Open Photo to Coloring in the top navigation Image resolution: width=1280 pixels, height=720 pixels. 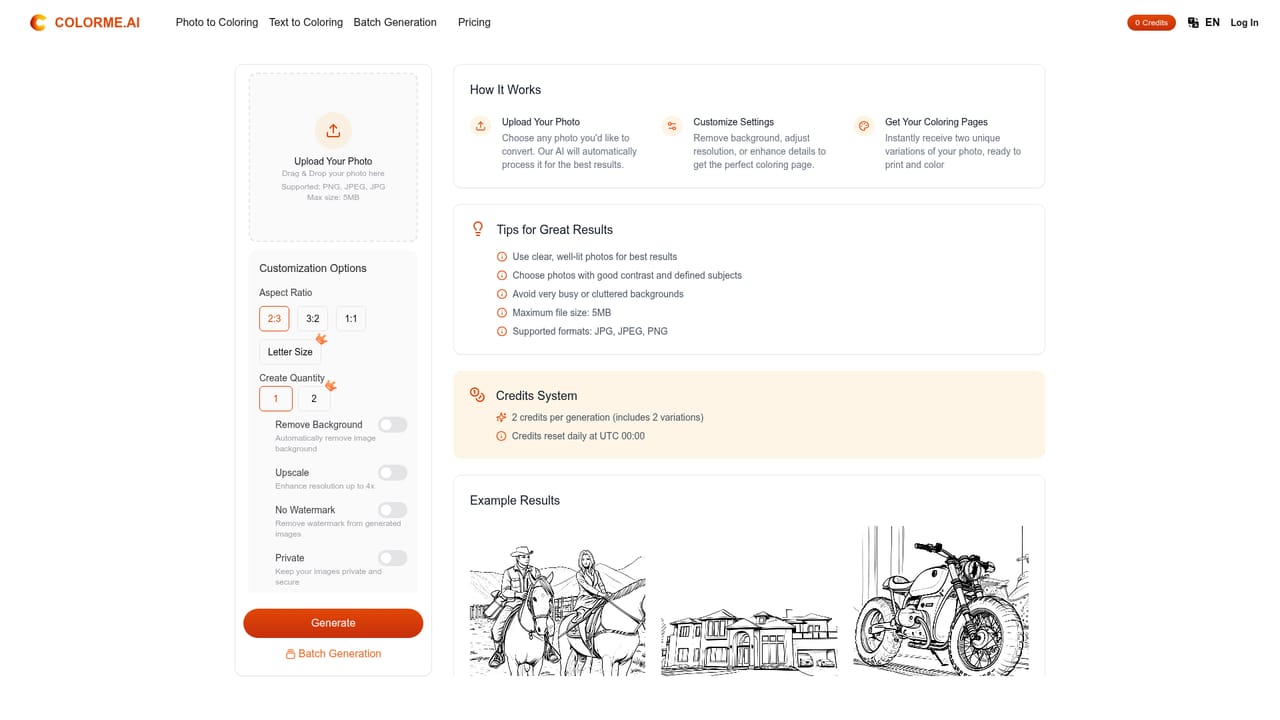[x=217, y=22]
